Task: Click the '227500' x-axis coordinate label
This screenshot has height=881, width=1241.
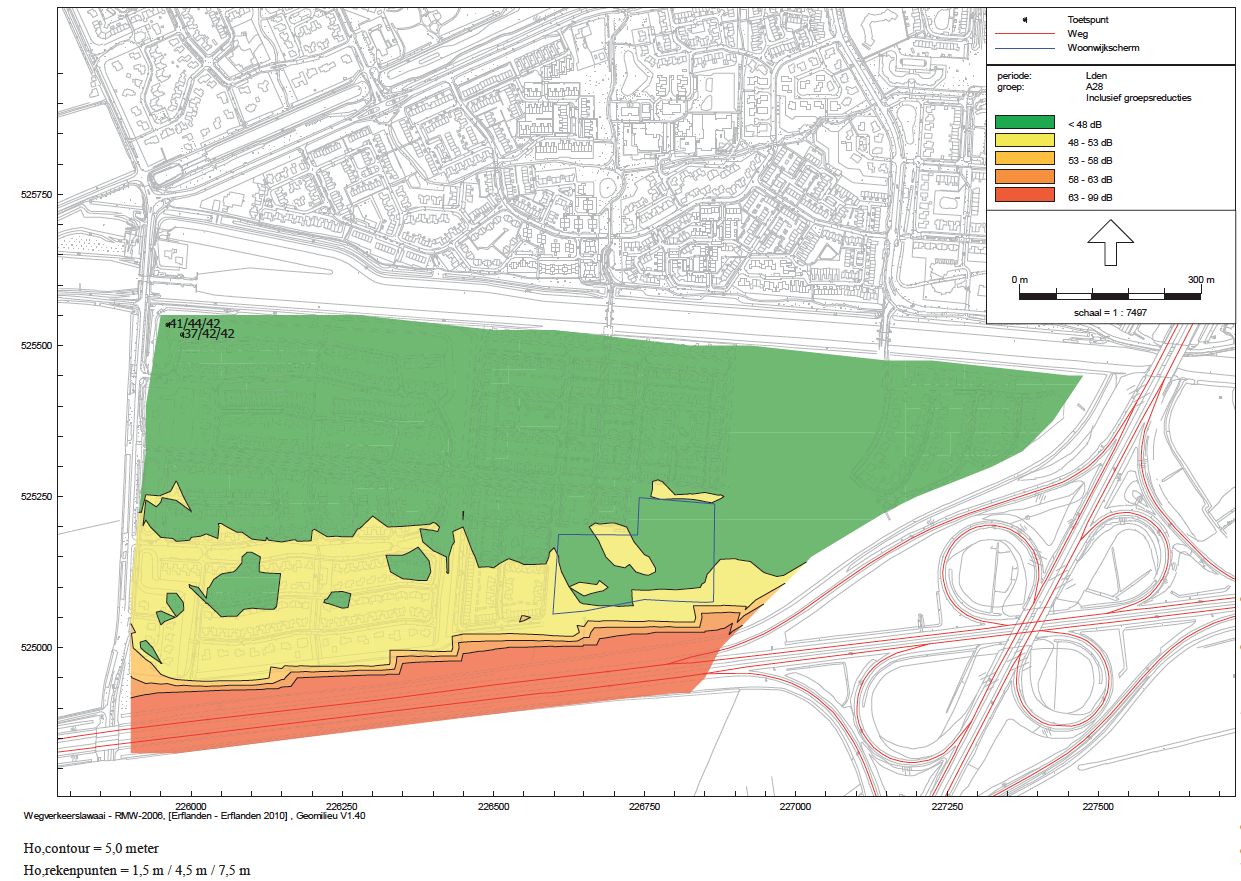Action: click(1098, 805)
